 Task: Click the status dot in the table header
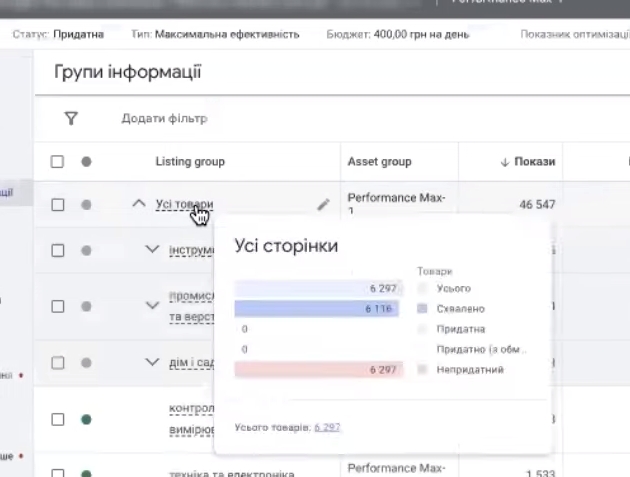click(x=86, y=162)
